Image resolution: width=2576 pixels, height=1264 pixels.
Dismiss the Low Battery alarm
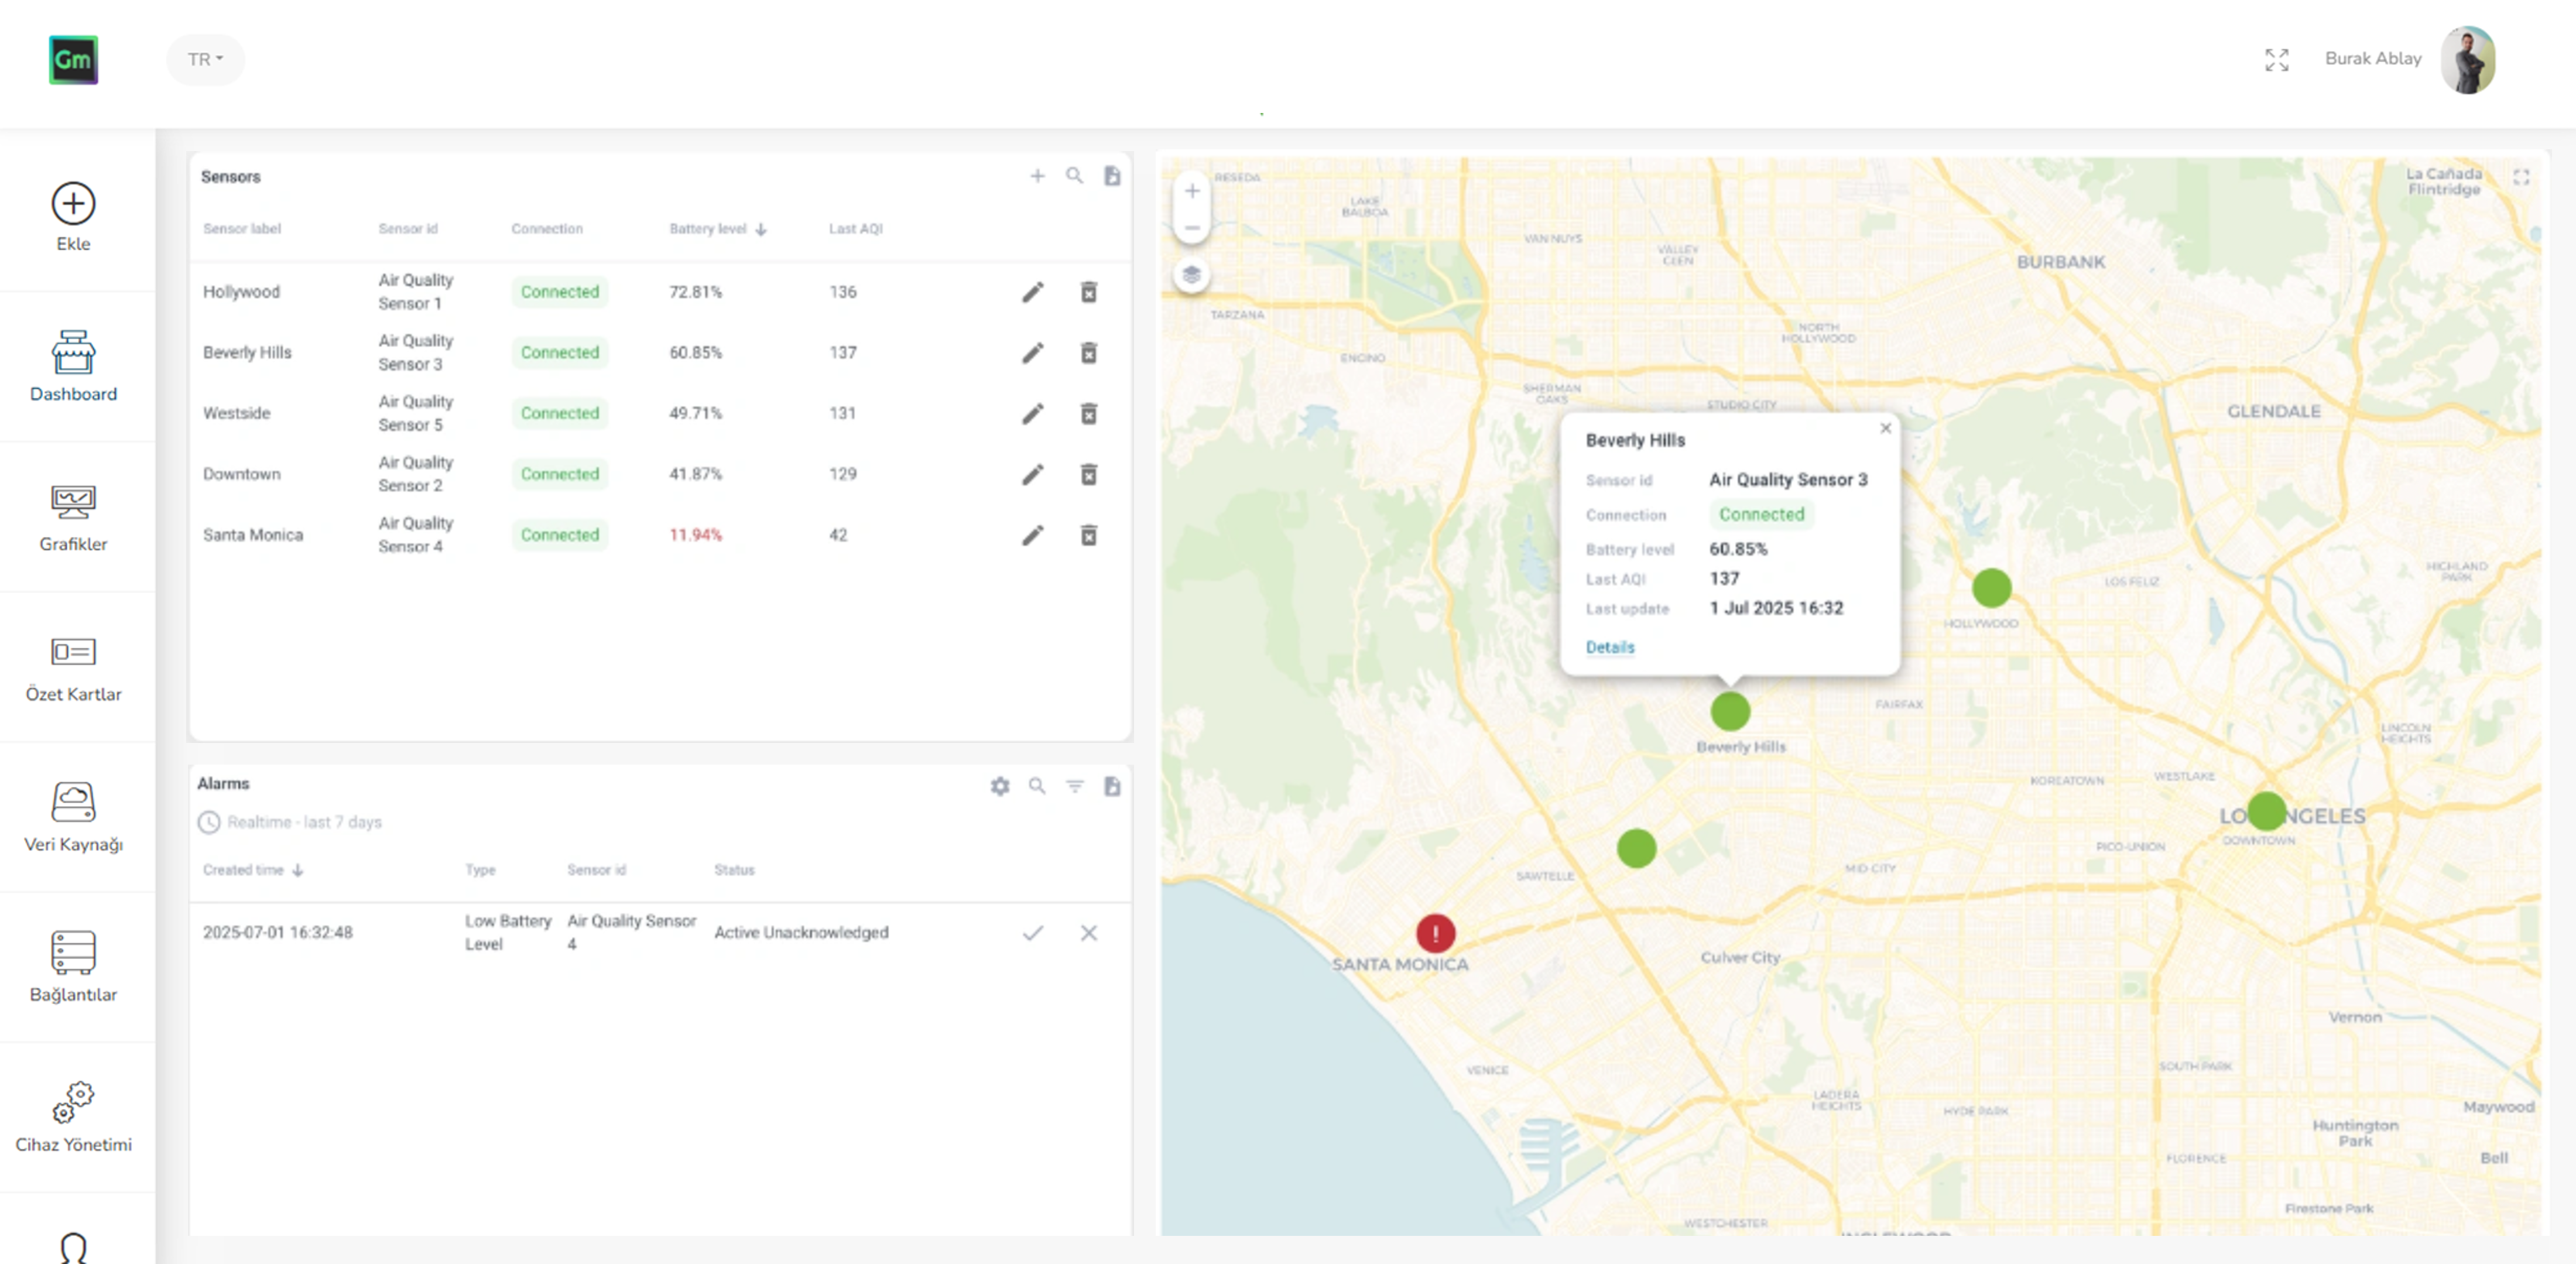tap(1089, 933)
